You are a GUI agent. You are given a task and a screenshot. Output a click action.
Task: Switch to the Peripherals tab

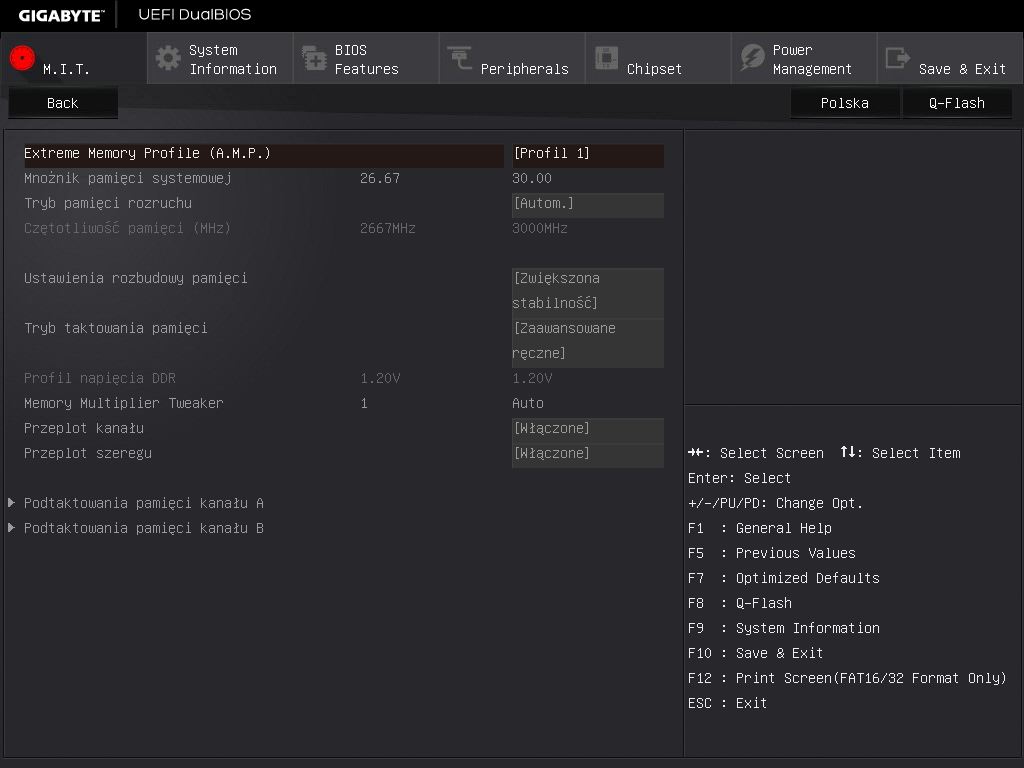pos(512,59)
